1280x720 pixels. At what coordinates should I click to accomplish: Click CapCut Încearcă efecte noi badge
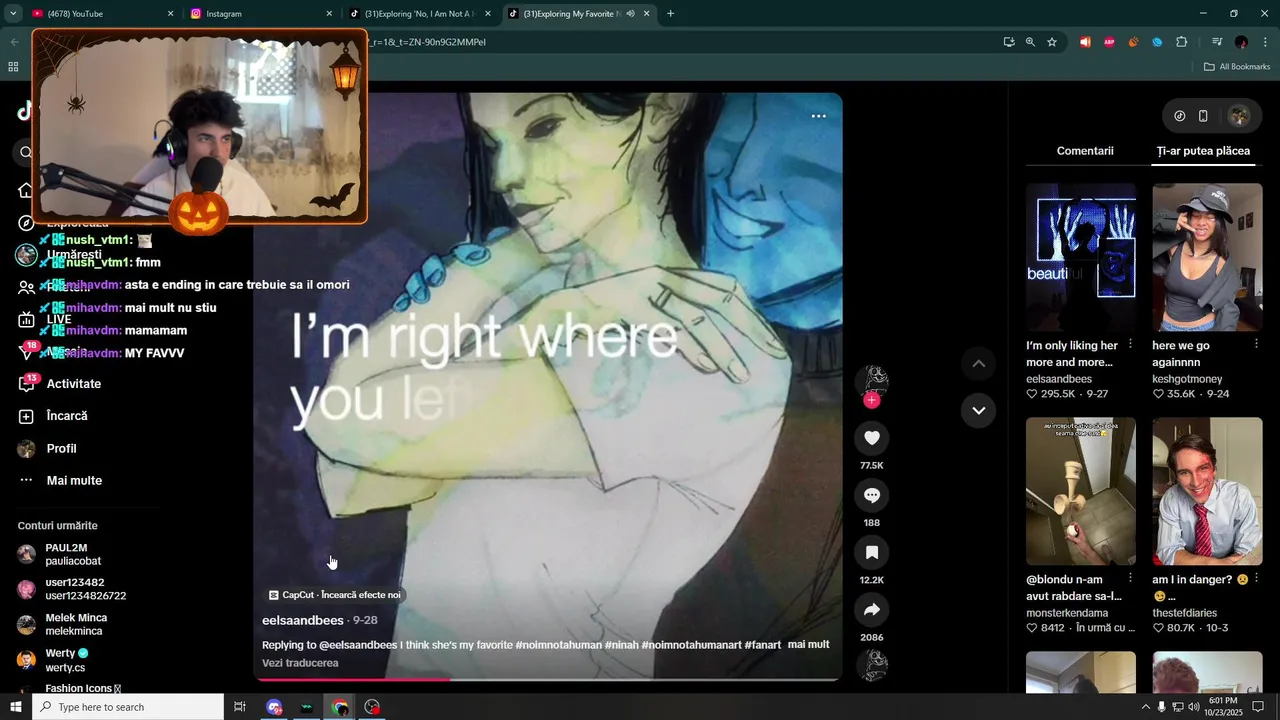click(x=334, y=595)
